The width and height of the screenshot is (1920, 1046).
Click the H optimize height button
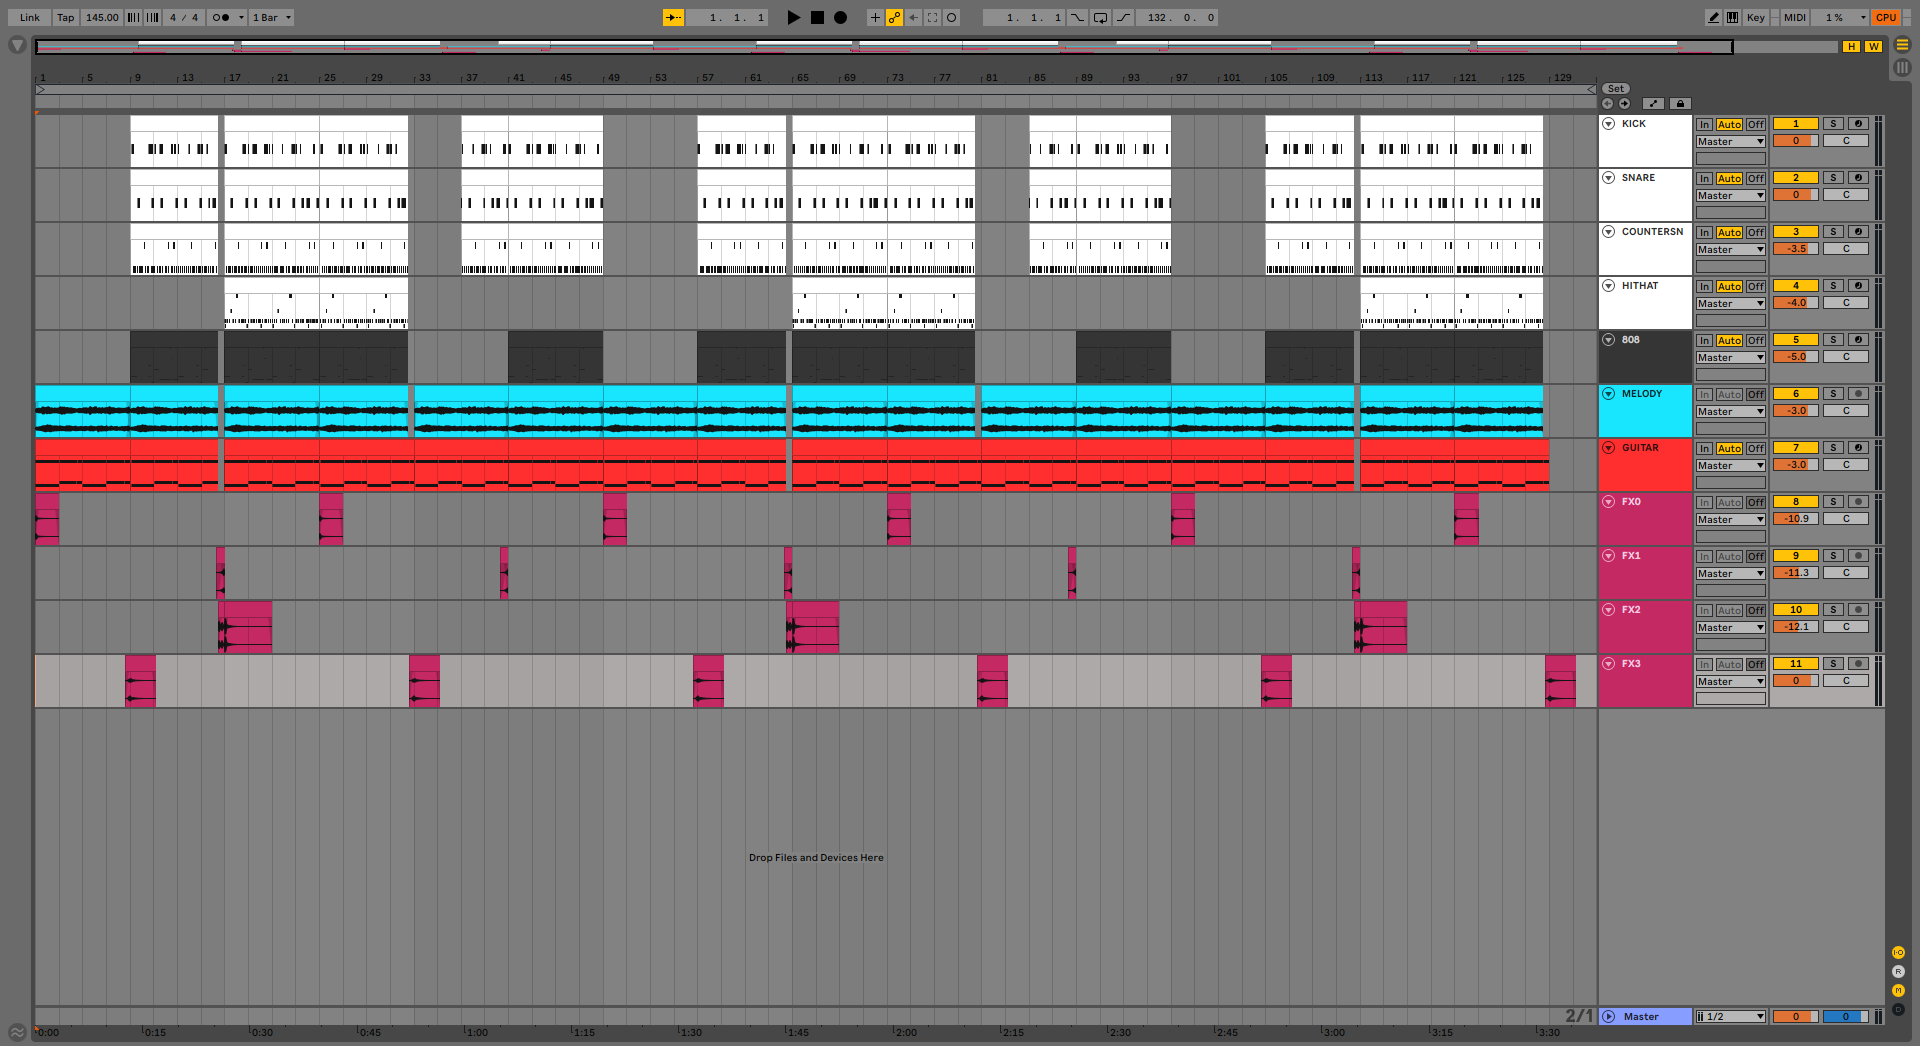[1852, 47]
